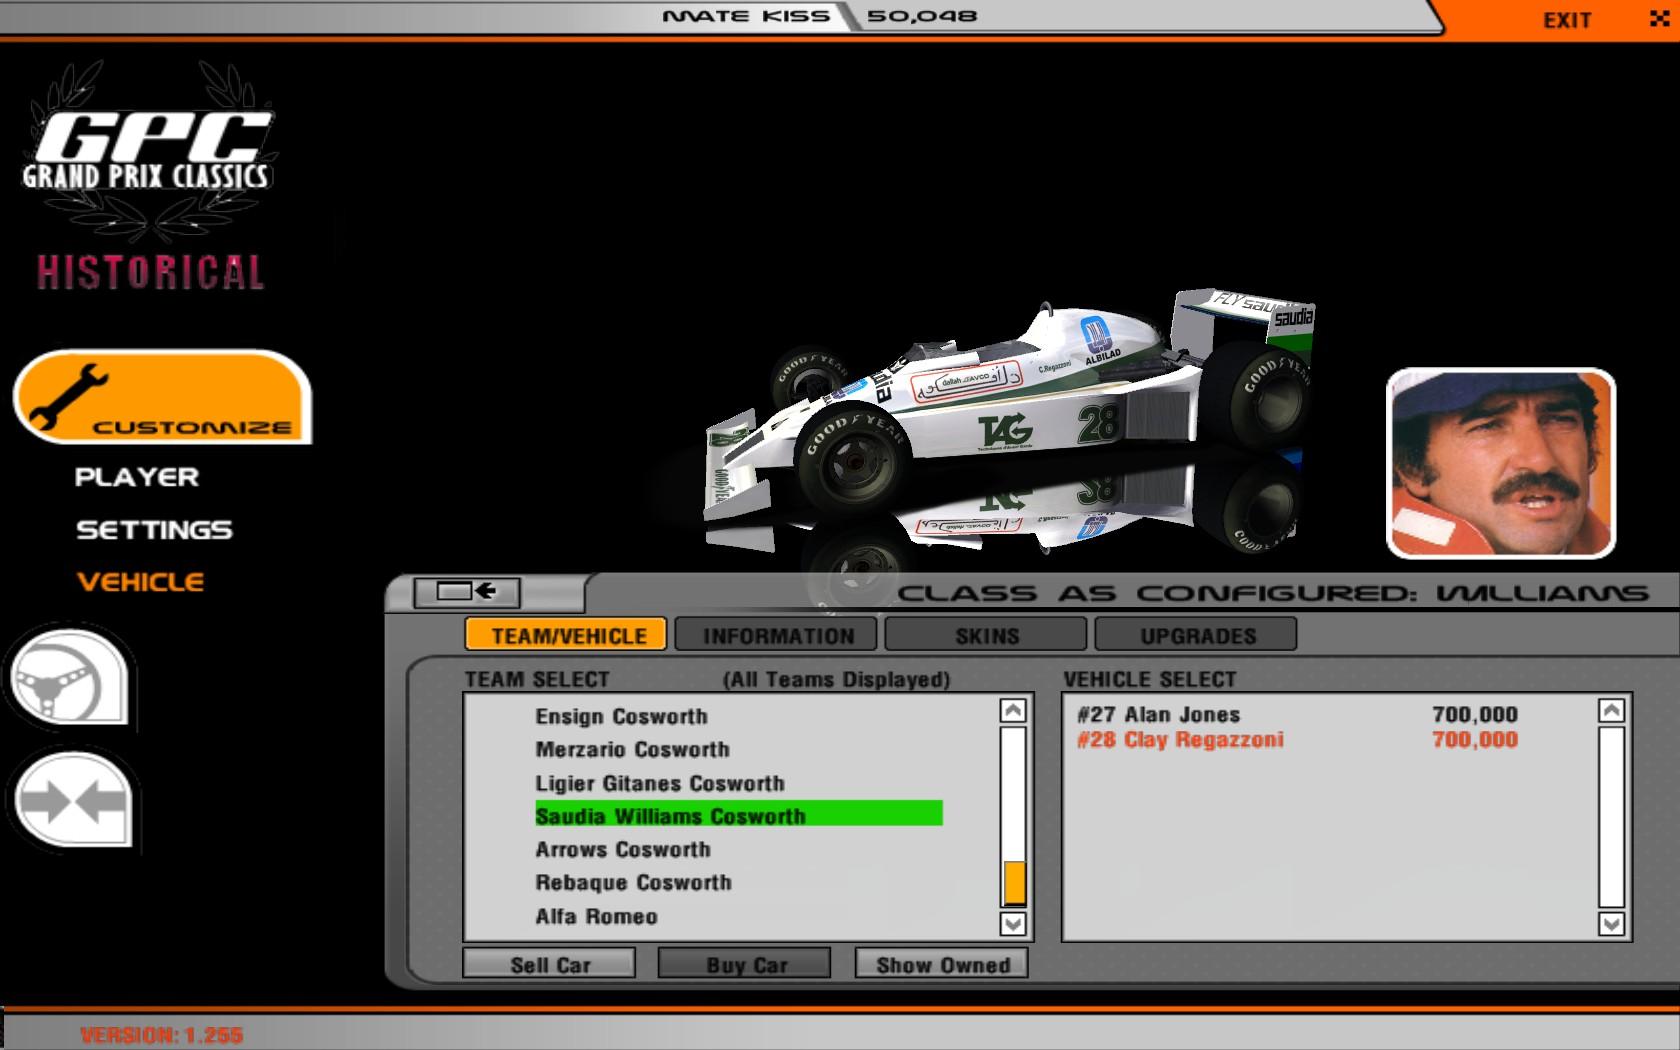Click team list scroll up arrow
This screenshot has height=1050, width=1680.
point(1013,711)
